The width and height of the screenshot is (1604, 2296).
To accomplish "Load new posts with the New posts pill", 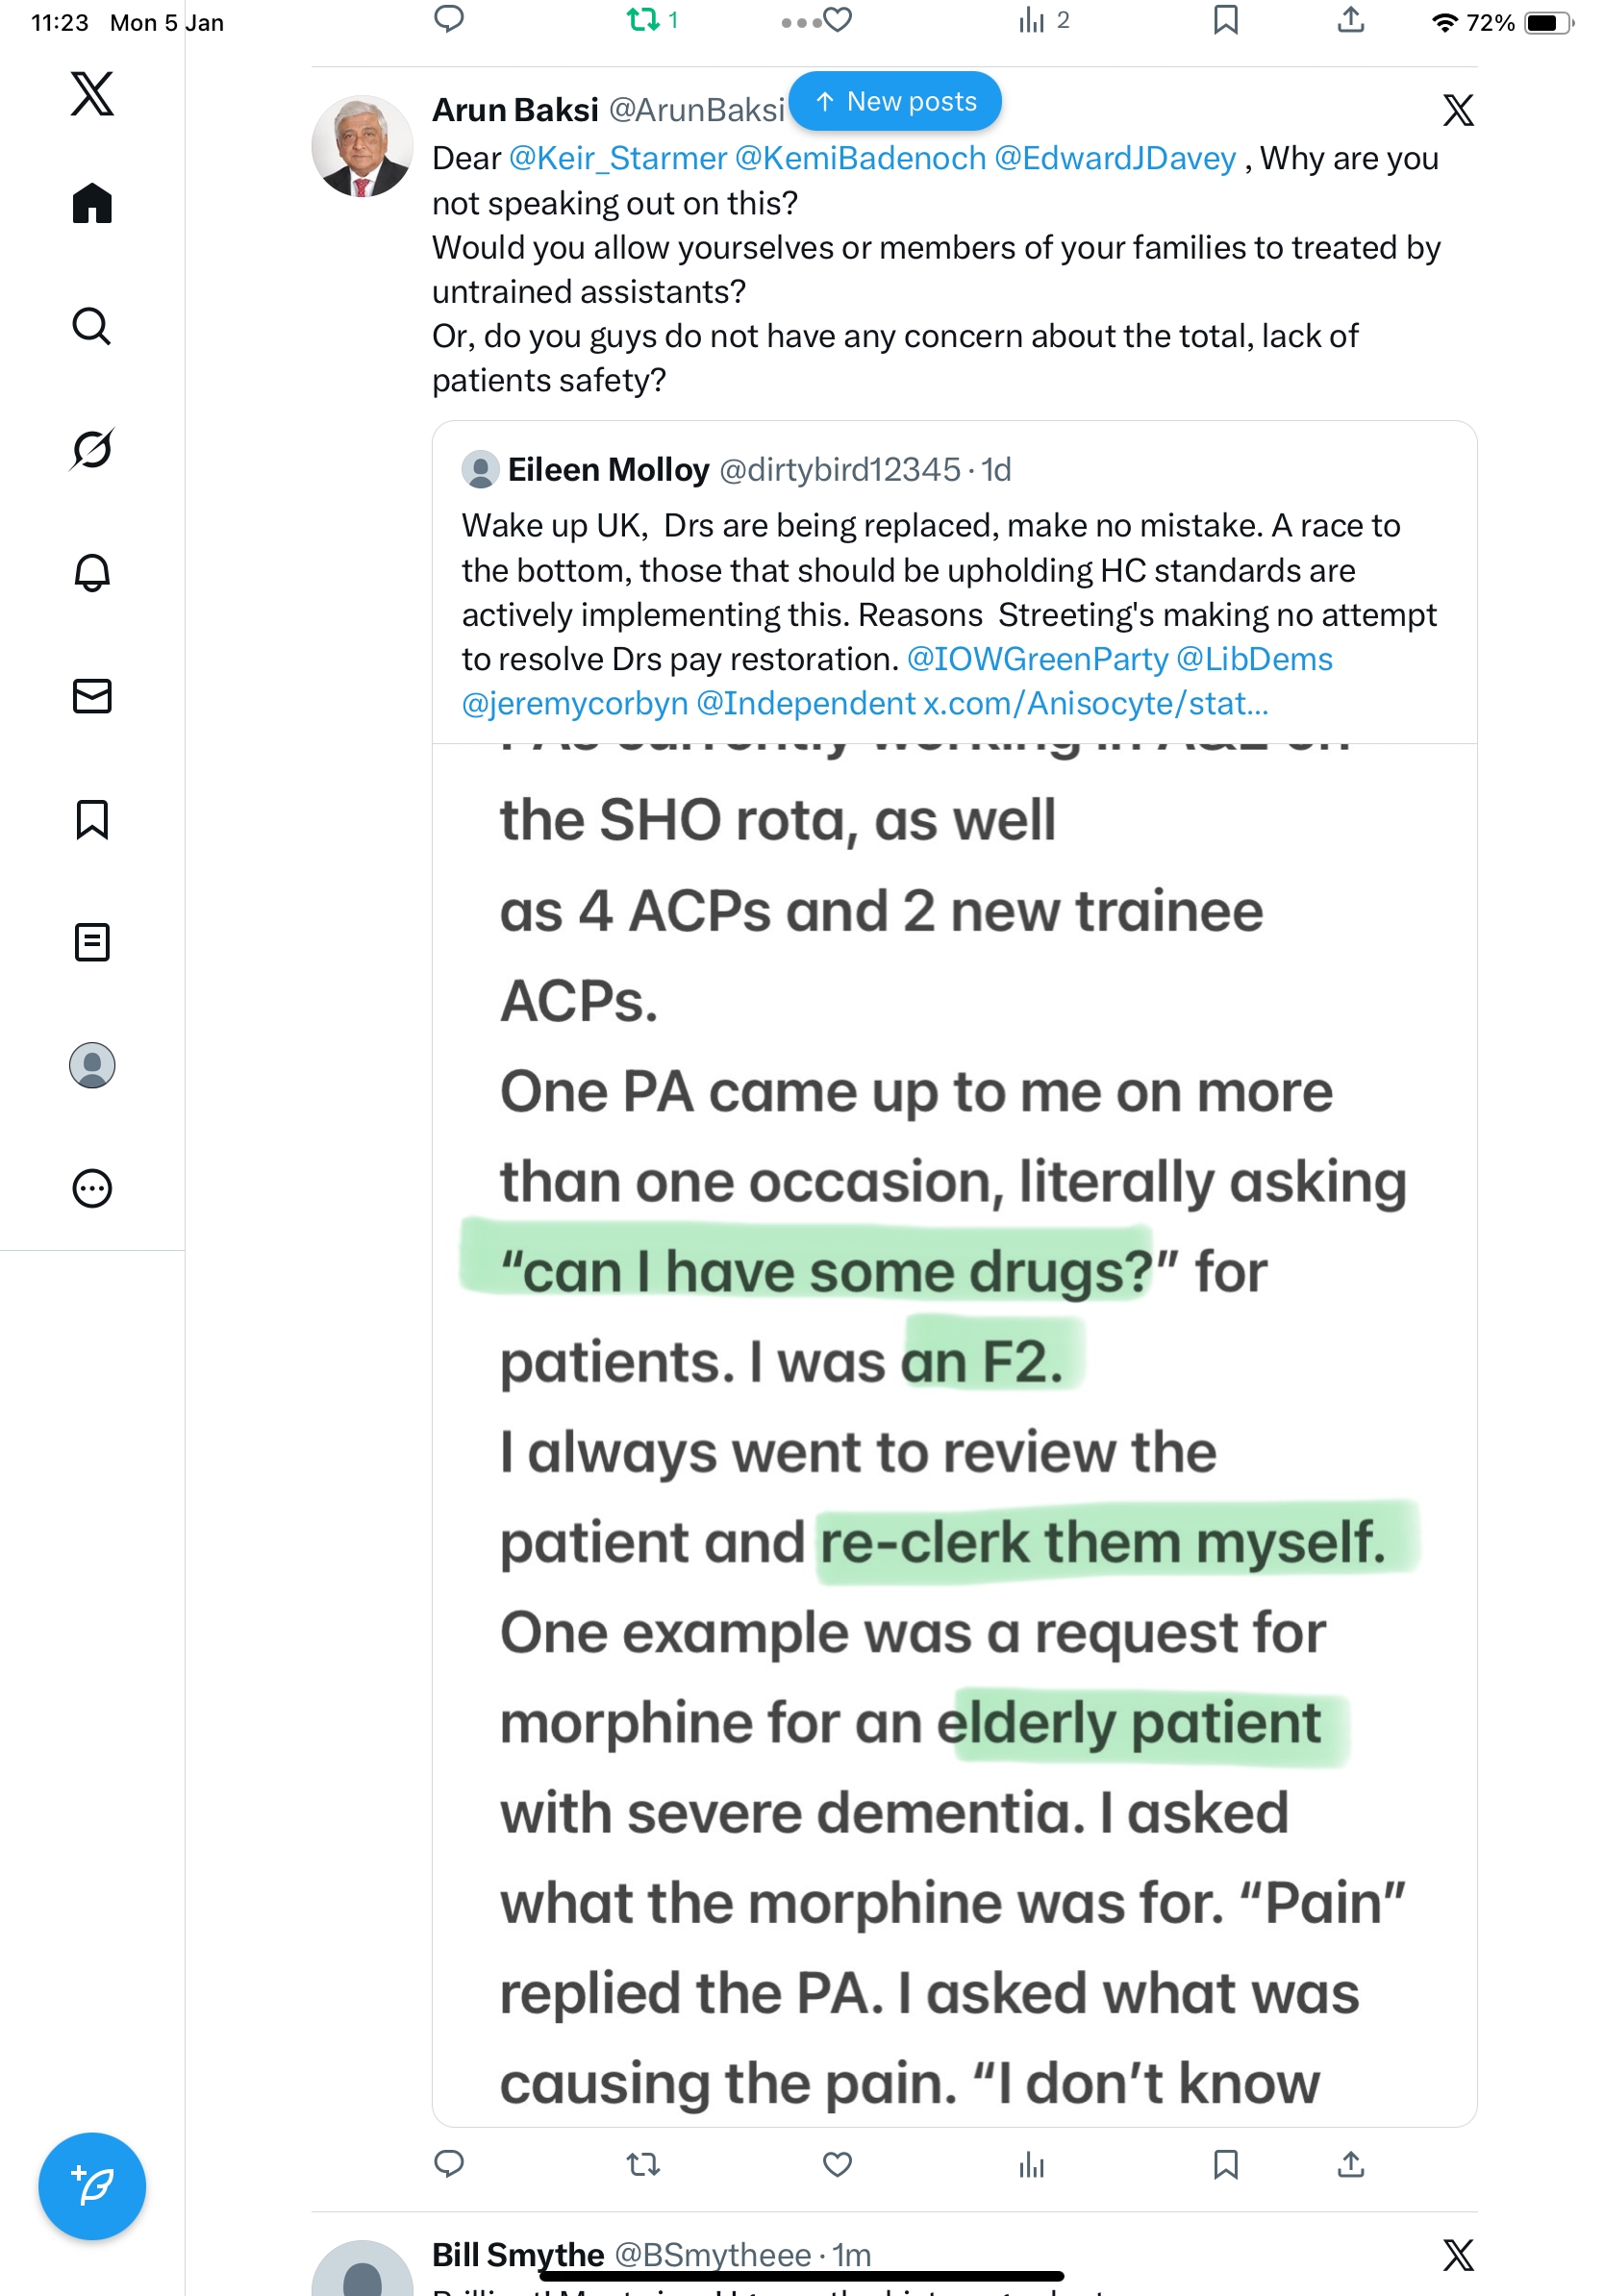I will [x=895, y=102].
